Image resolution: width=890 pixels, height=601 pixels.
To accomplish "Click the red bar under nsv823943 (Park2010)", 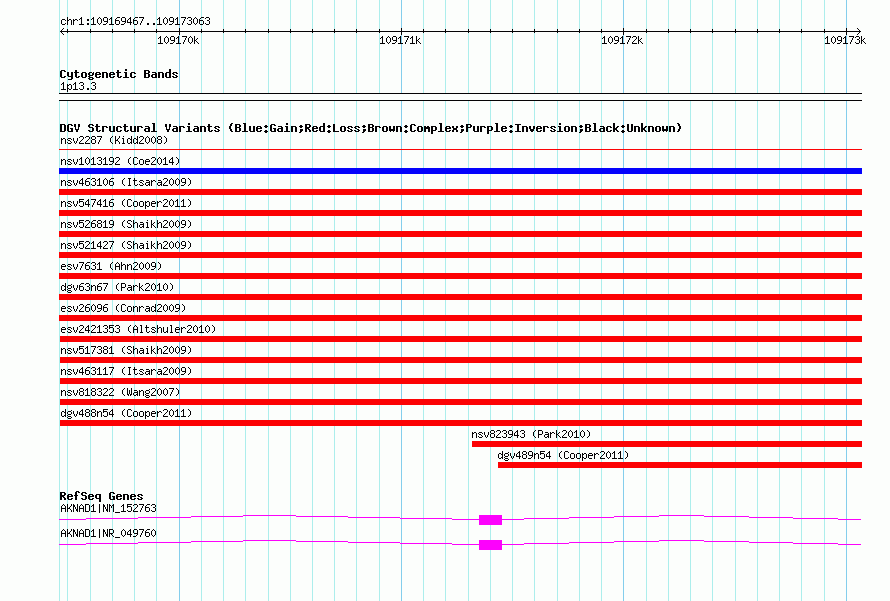I will [667, 444].
